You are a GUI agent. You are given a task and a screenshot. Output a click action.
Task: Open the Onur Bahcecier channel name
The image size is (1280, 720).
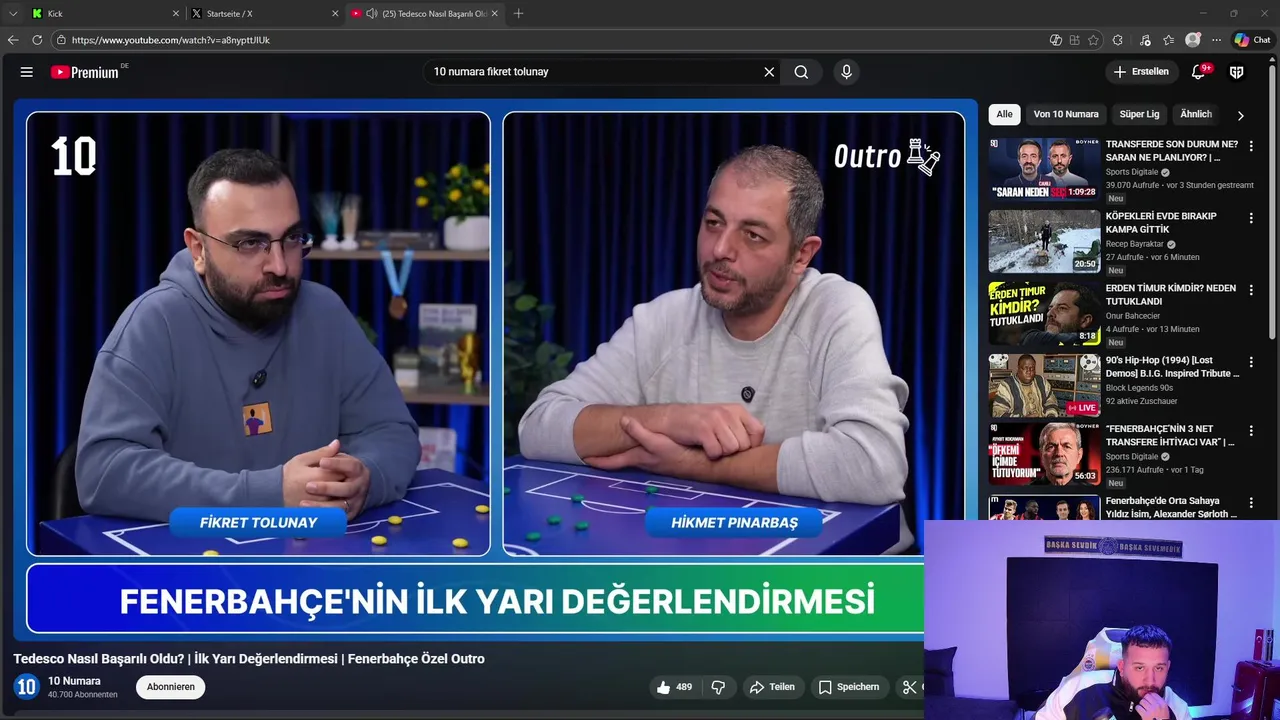point(1133,316)
